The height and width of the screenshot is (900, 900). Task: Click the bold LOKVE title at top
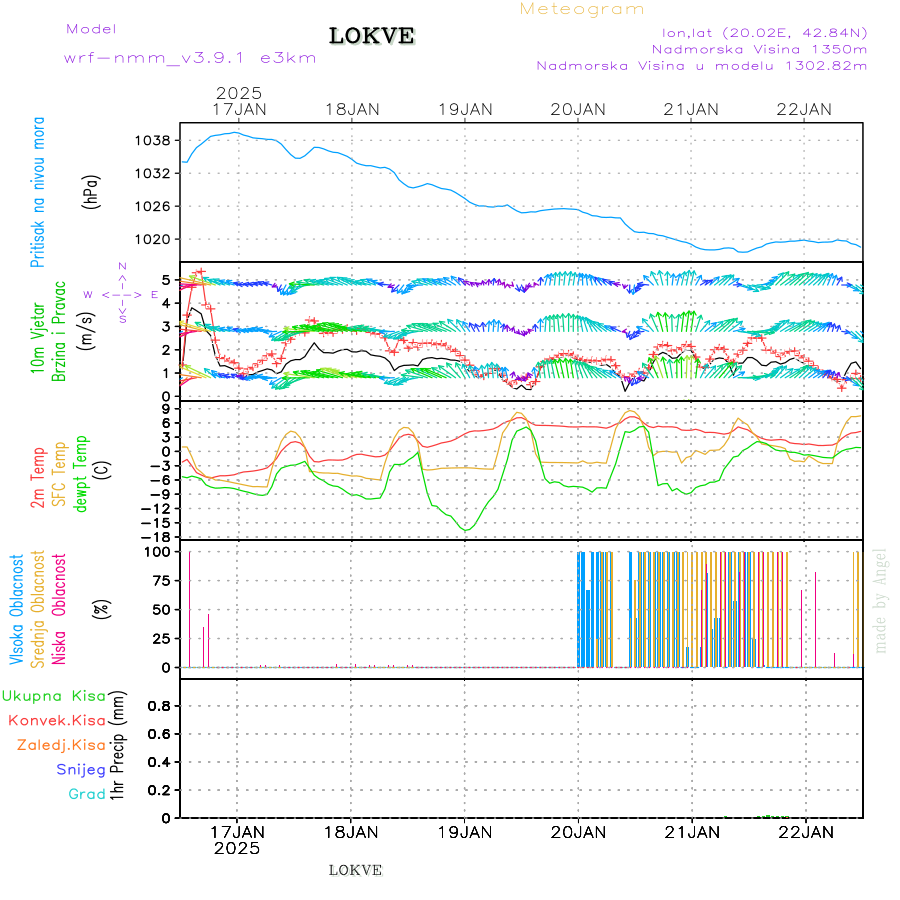click(x=371, y=36)
